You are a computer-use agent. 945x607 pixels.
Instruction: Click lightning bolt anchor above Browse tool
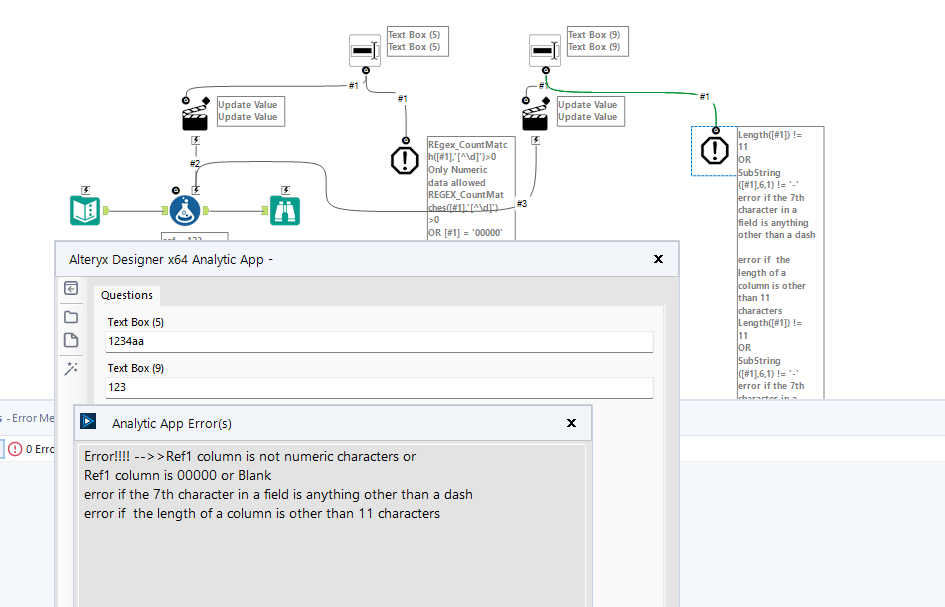[x=286, y=190]
